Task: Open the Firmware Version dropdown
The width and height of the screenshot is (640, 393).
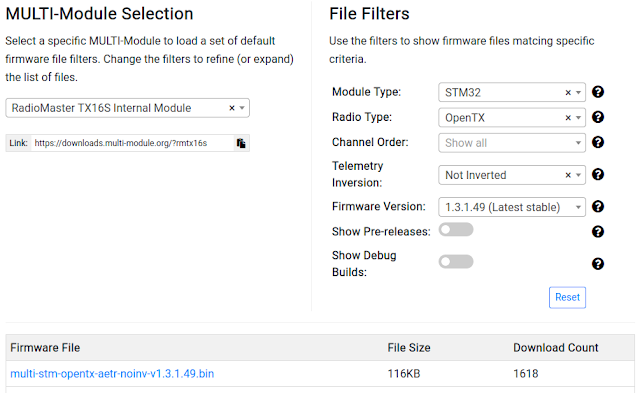Action: click(512, 207)
